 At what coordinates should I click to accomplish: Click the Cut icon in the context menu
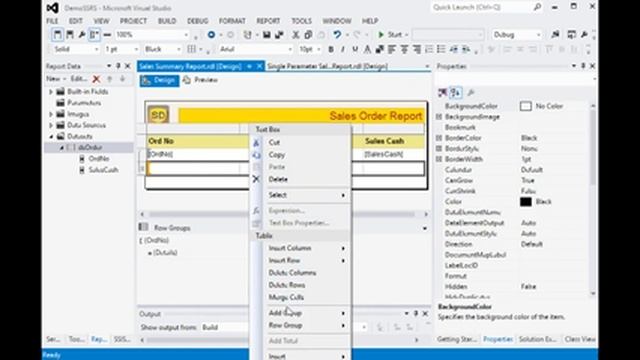point(256,142)
